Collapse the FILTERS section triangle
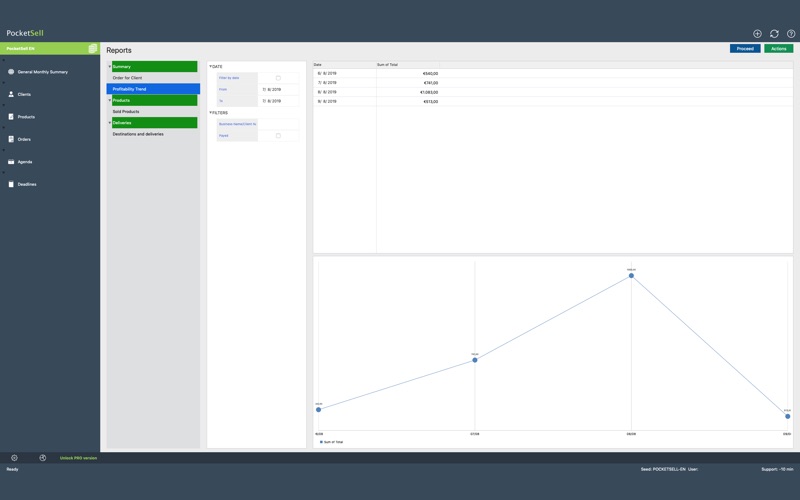Viewport: 800px width, 500px height. 210,112
